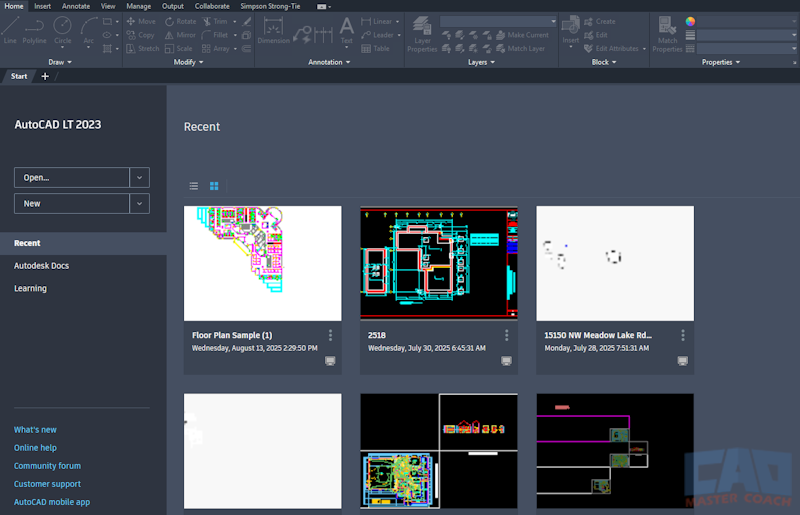Add a new drawing tab

coord(45,77)
